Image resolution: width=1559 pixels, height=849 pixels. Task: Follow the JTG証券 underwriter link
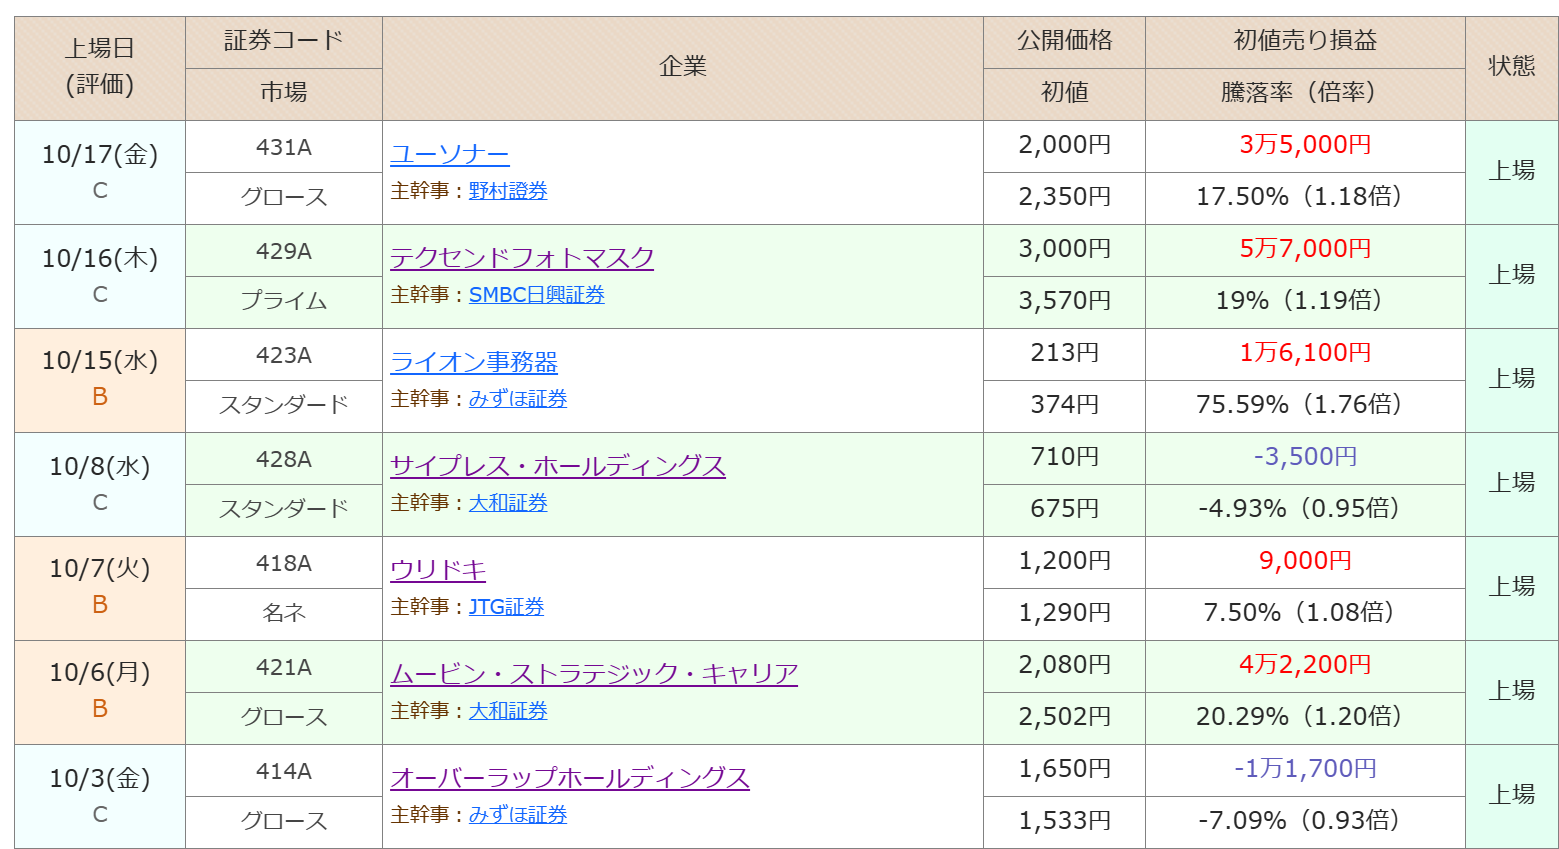click(x=506, y=607)
